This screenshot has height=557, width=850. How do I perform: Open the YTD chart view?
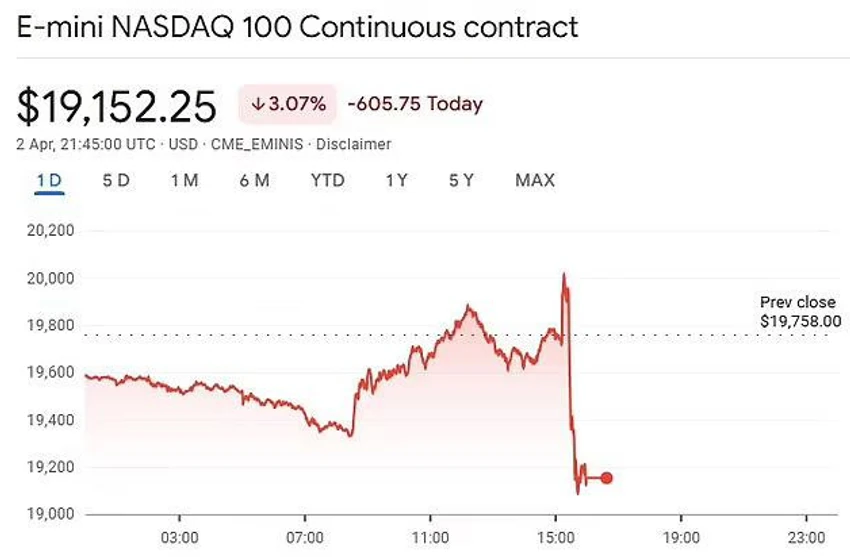tap(327, 180)
